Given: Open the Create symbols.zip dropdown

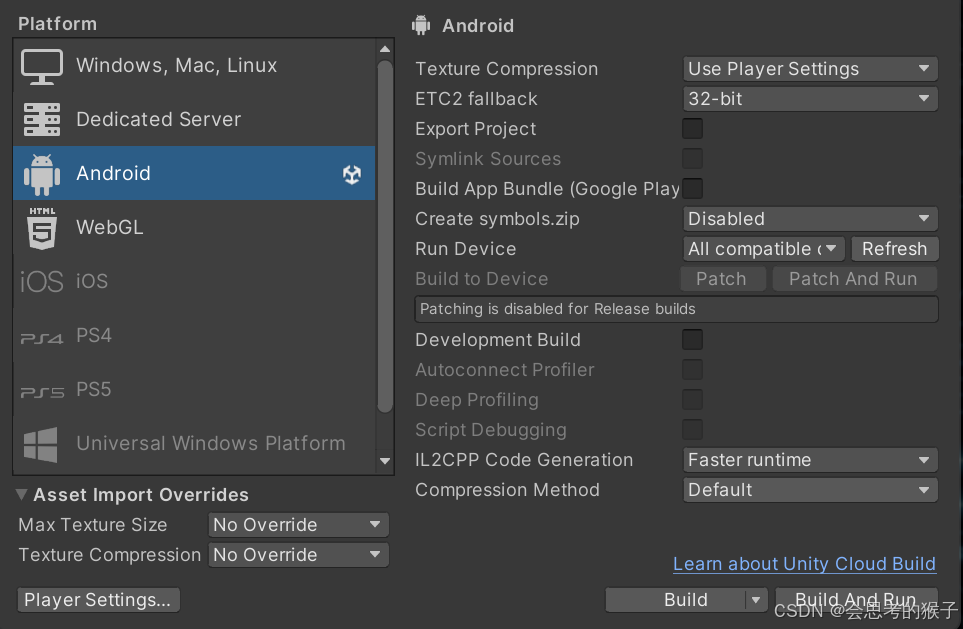Looking at the screenshot, I should [x=810, y=219].
